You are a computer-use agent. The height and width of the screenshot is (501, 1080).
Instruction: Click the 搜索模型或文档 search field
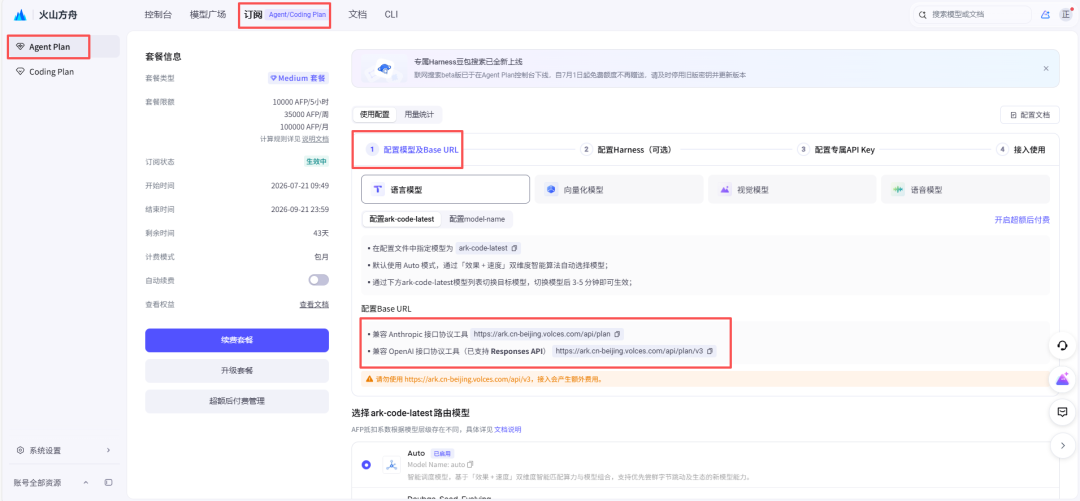(972, 14)
